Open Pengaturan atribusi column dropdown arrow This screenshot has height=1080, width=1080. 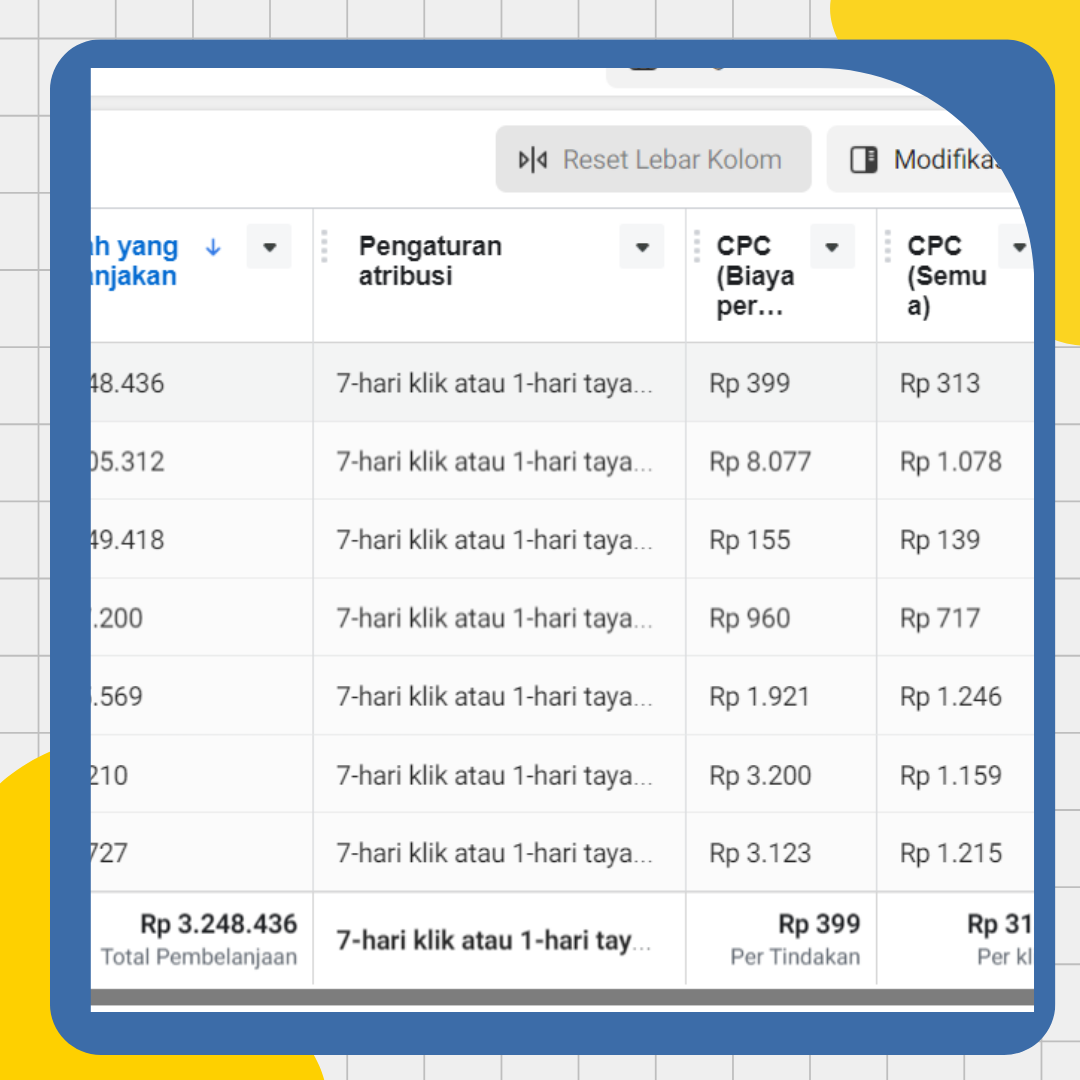coord(642,247)
